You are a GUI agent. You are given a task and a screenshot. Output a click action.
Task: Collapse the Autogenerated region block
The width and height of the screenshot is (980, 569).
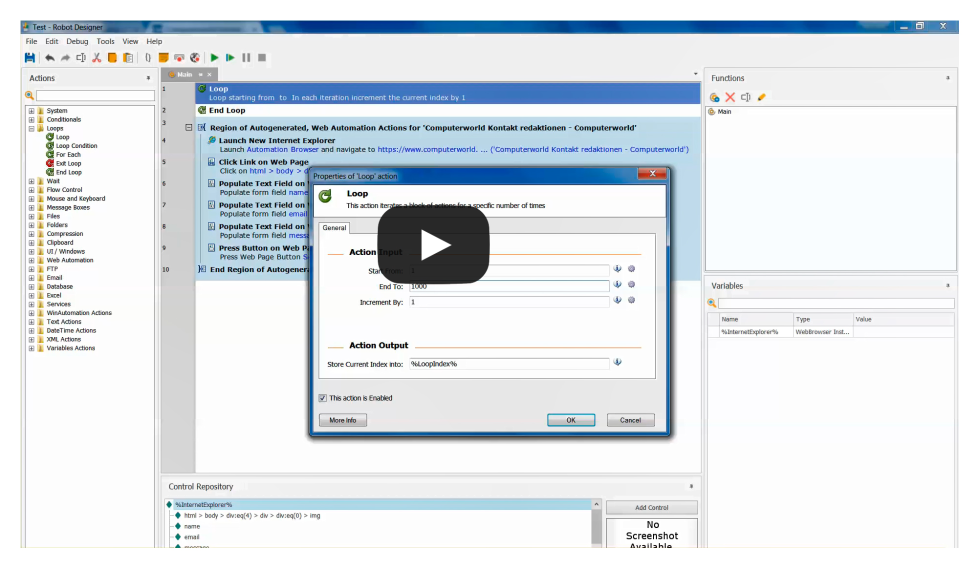[188, 128]
